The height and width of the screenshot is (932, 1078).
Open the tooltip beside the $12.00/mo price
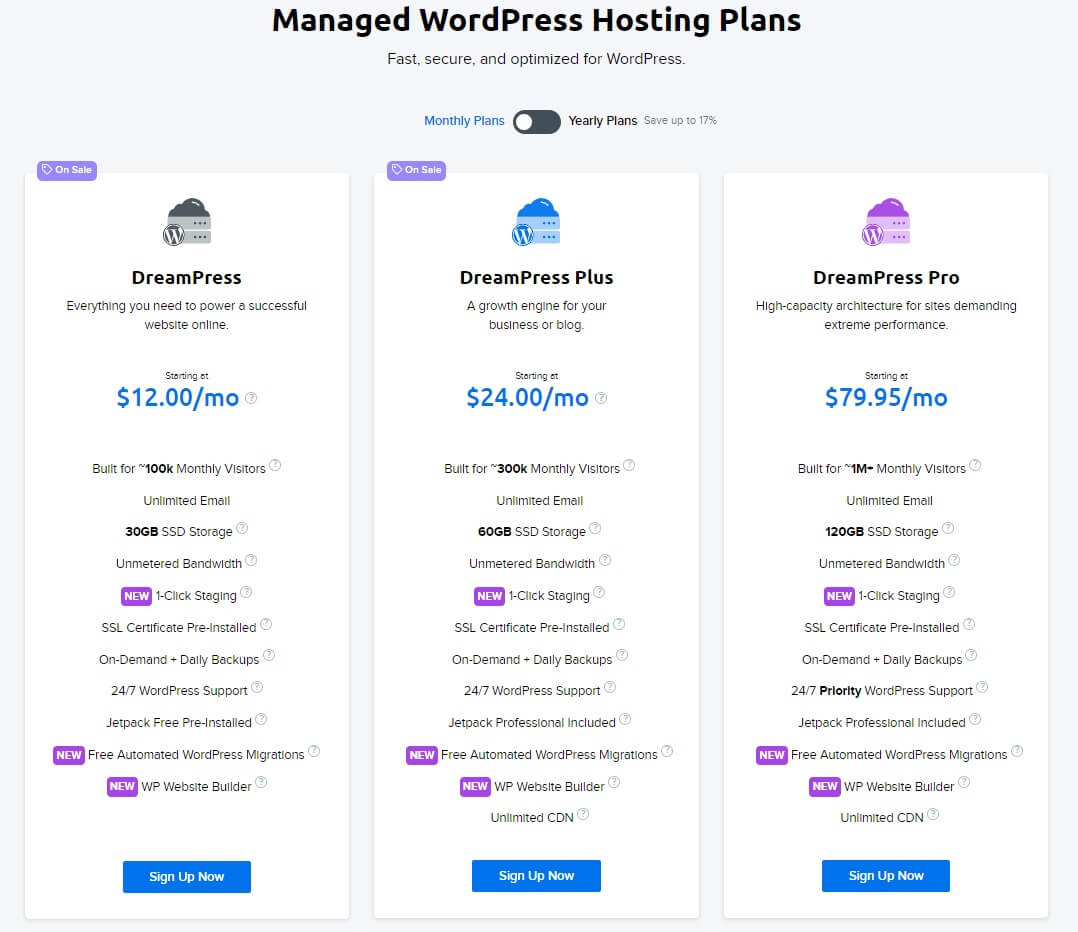[x=251, y=398]
